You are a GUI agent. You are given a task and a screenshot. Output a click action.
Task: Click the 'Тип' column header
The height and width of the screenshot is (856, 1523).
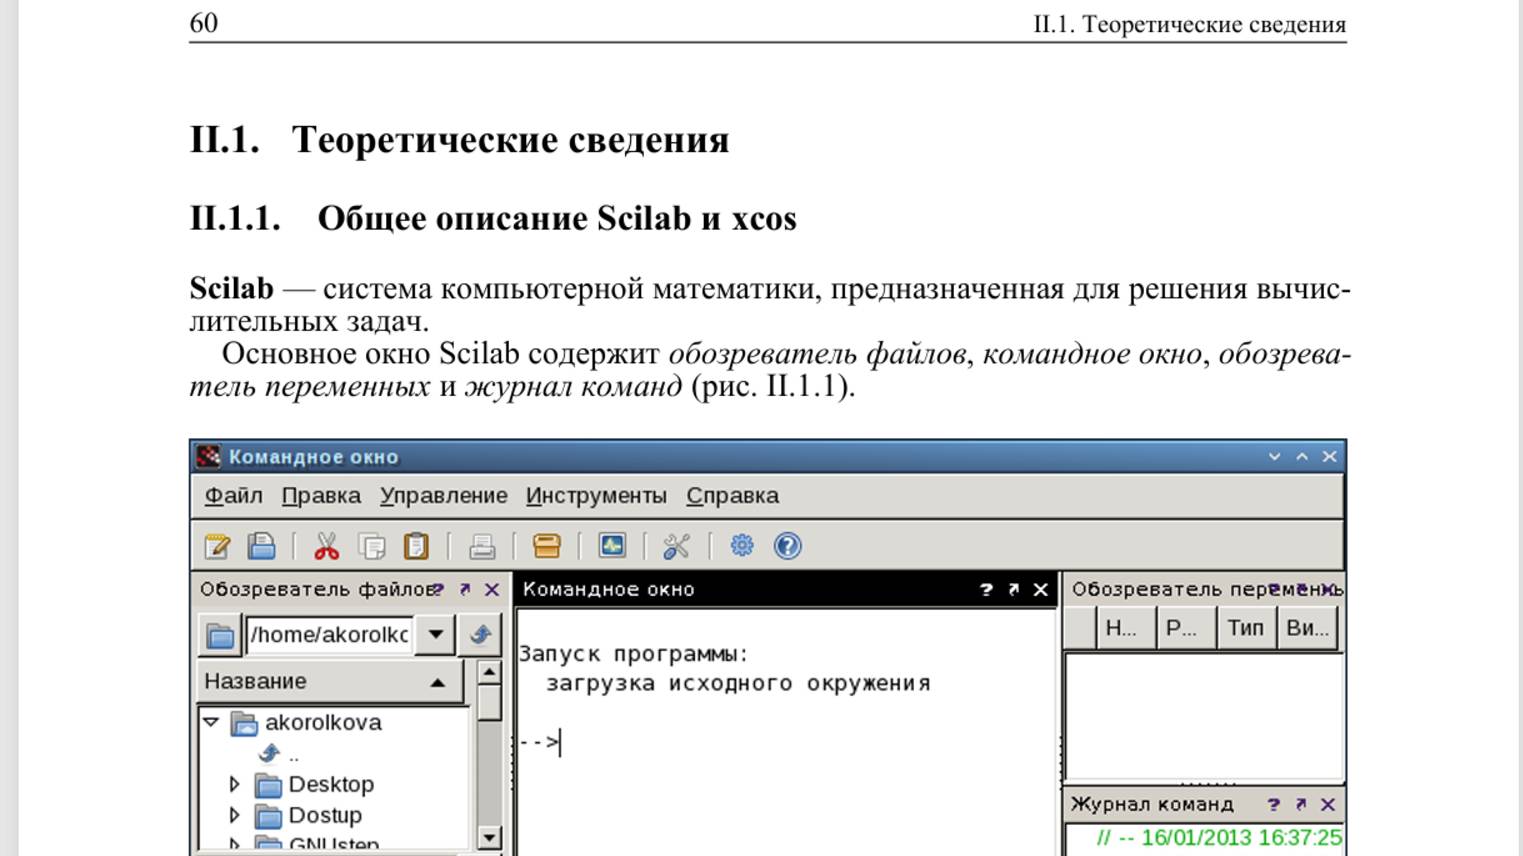click(1246, 628)
